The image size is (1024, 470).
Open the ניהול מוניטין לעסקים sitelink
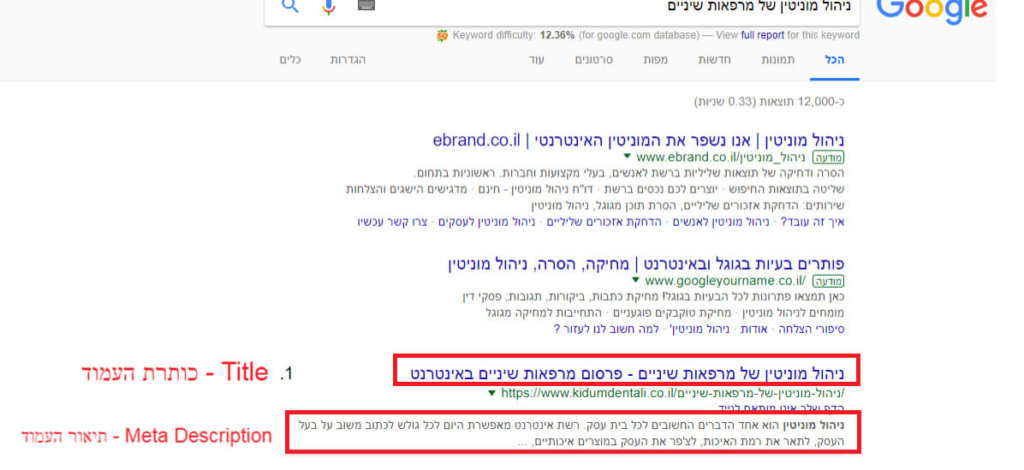487,222
